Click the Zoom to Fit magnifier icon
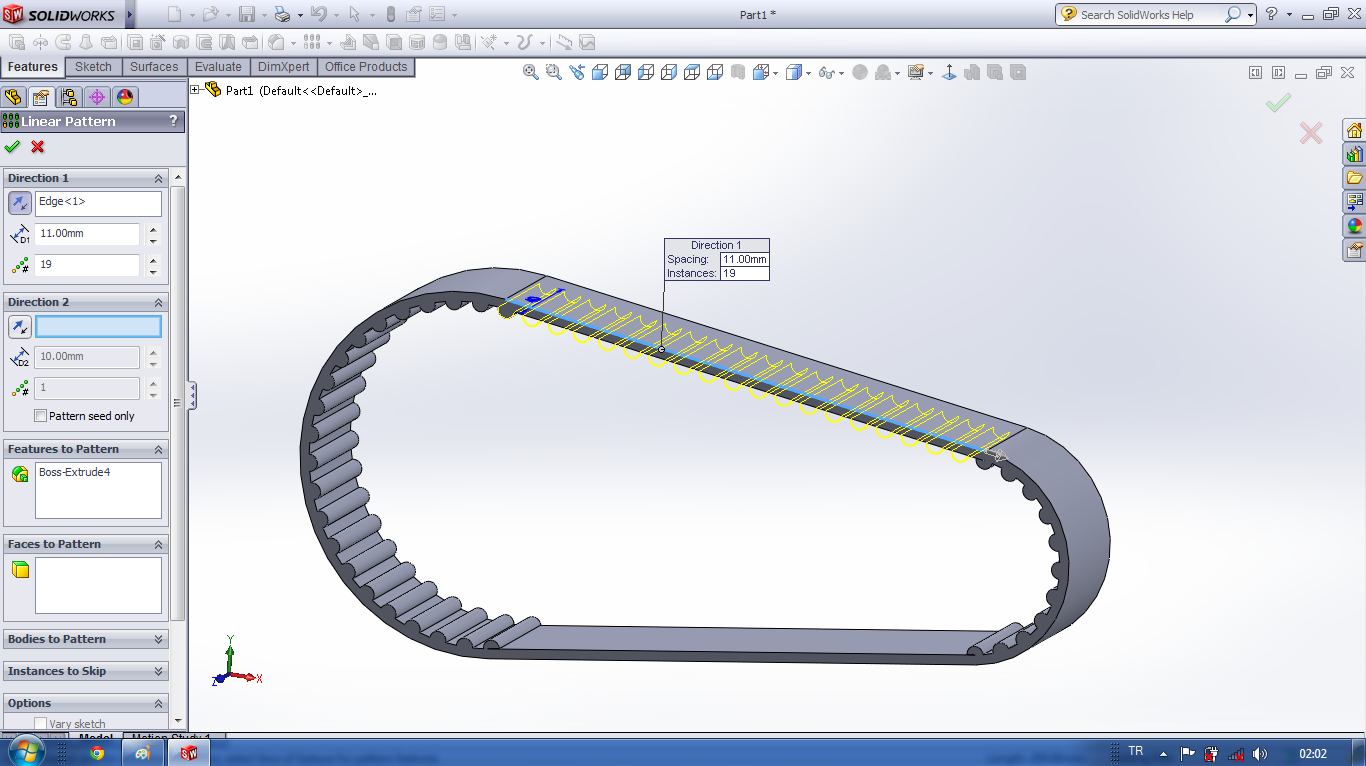This screenshot has height=766, width=1366. click(531, 72)
